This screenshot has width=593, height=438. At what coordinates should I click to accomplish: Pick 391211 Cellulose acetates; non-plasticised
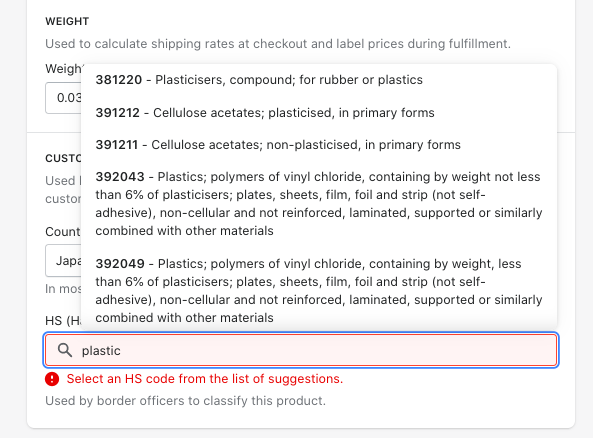point(319,145)
